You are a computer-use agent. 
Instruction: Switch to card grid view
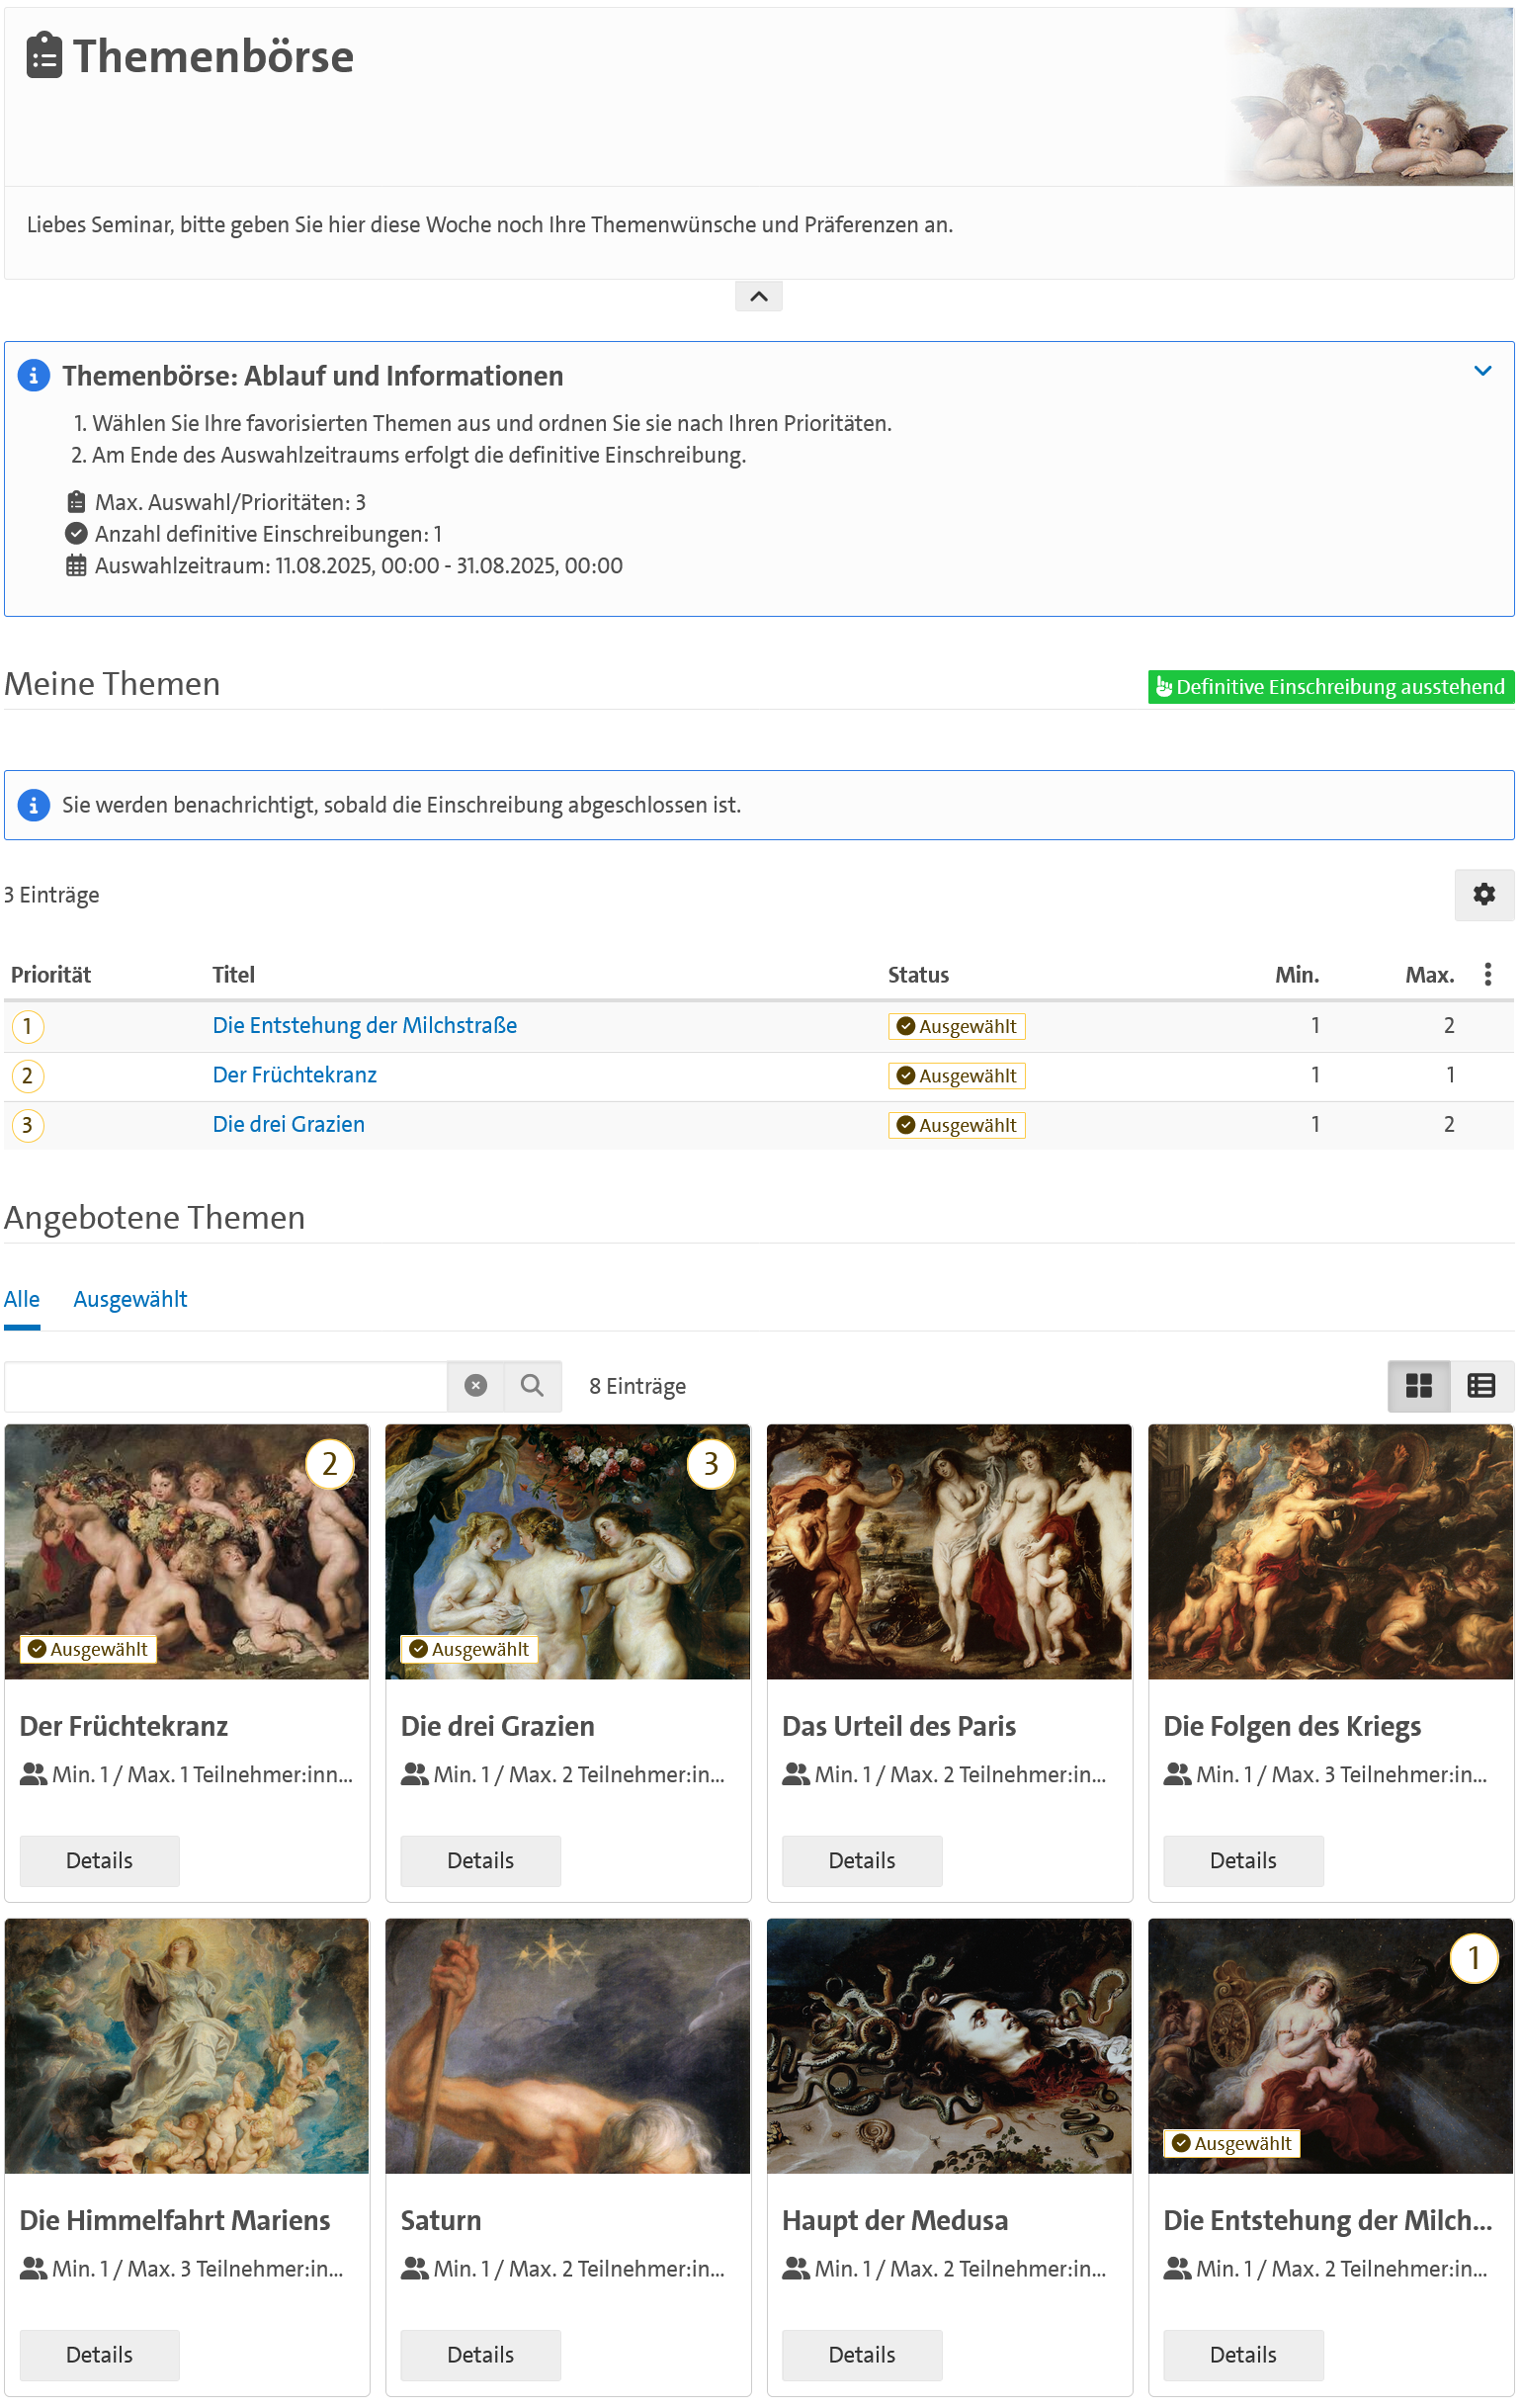pos(1418,1385)
